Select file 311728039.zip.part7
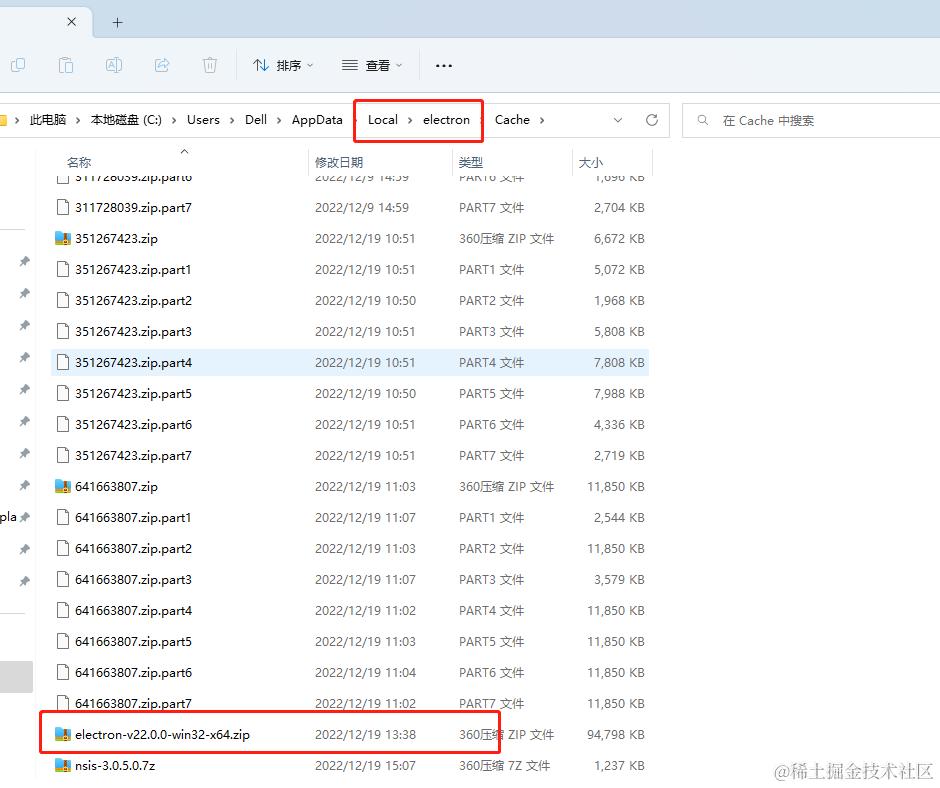Viewport: 940px width, 788px height. (350, 207)
